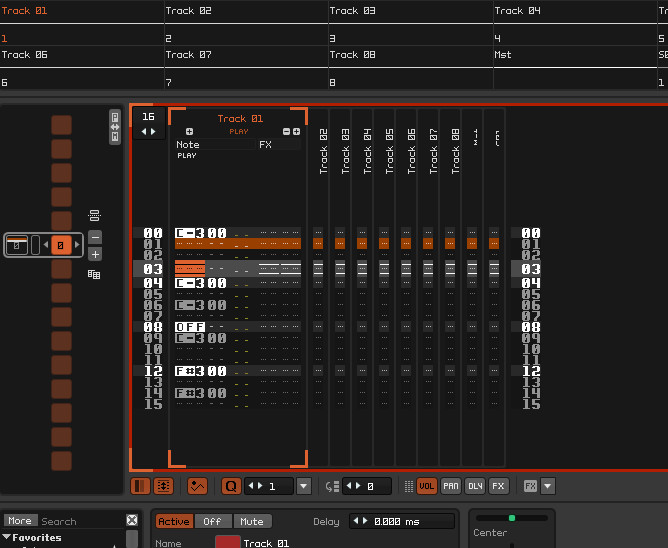This screenshot has width=668, height=548.
Task: Toggle the VOL column button
Action: [427, 486]
